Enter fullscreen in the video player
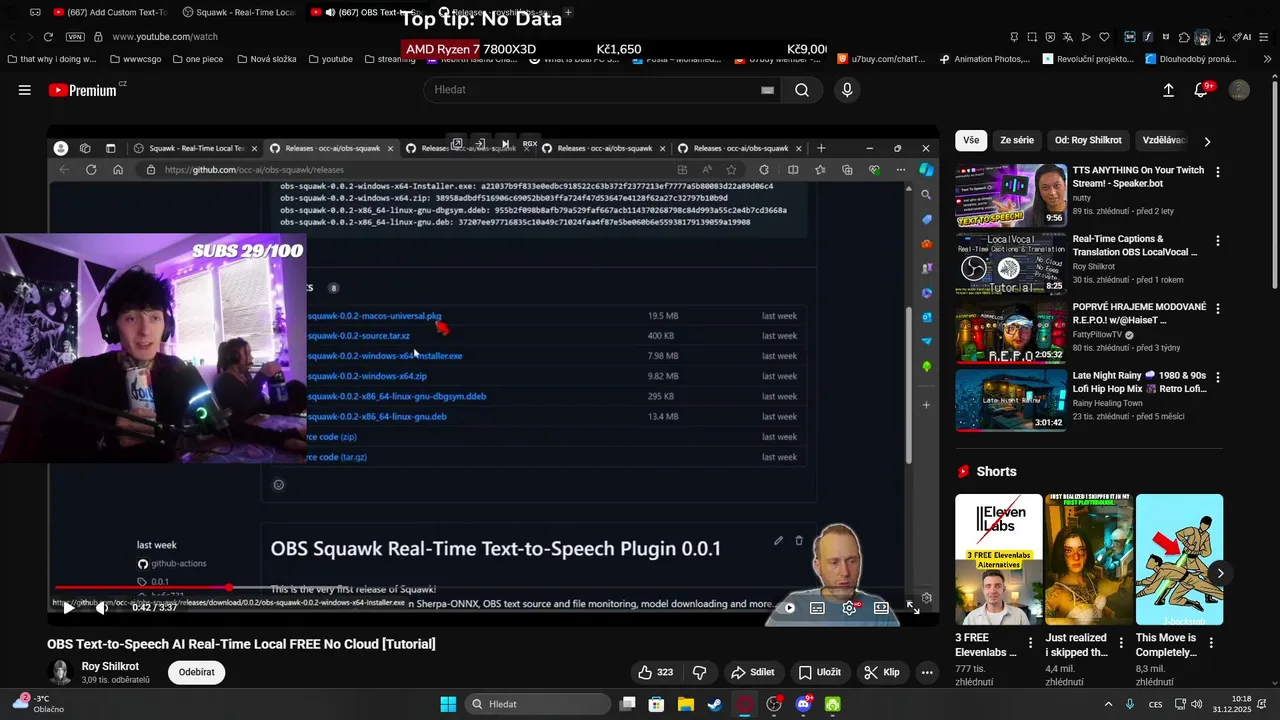Screen dimensions: 1280x720 pyautogui.click(x=913, y=607)
